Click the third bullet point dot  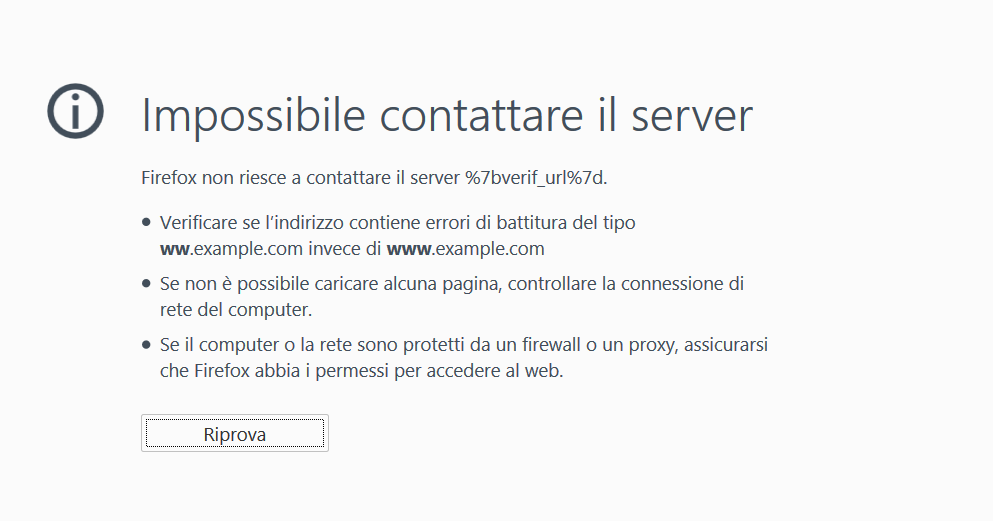click(x=147, y=346)
